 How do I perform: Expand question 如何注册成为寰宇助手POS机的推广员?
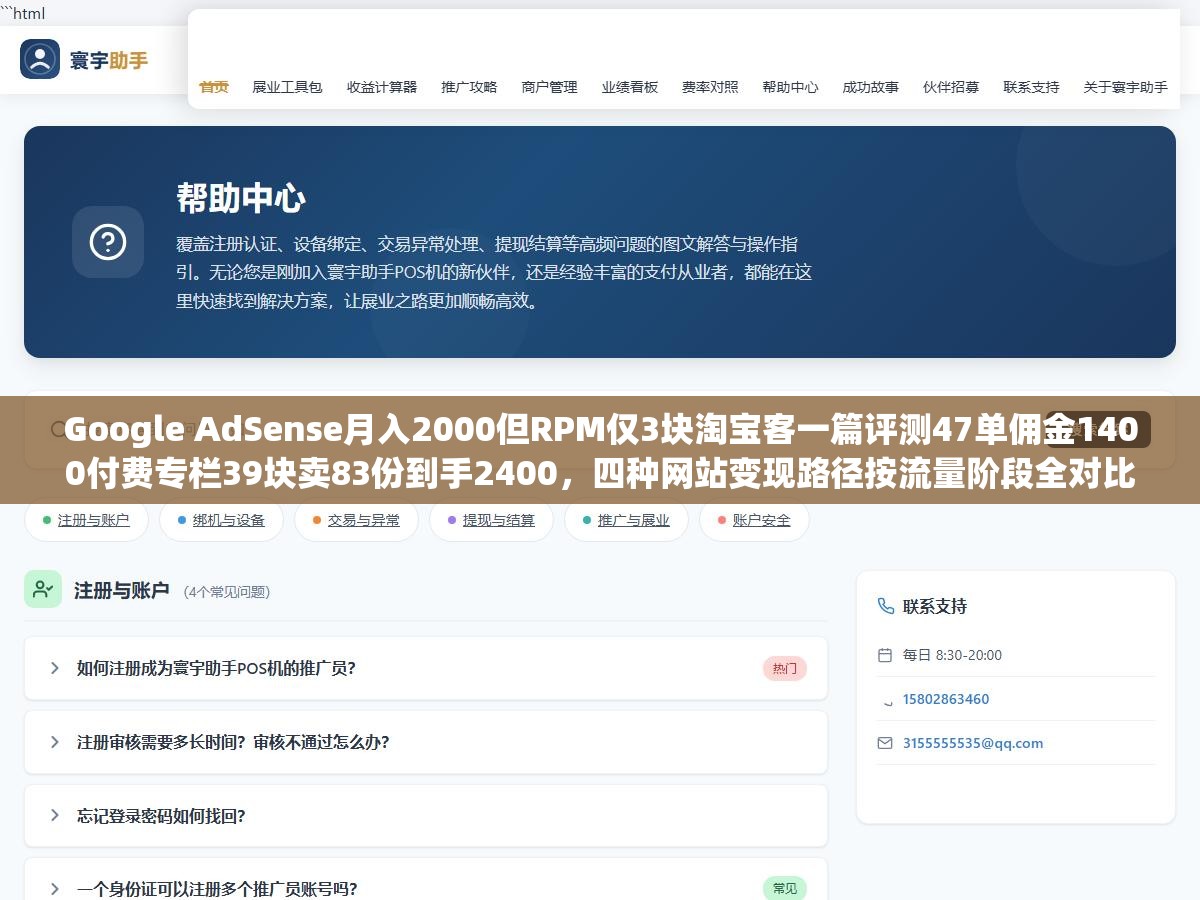click(426, 668)
